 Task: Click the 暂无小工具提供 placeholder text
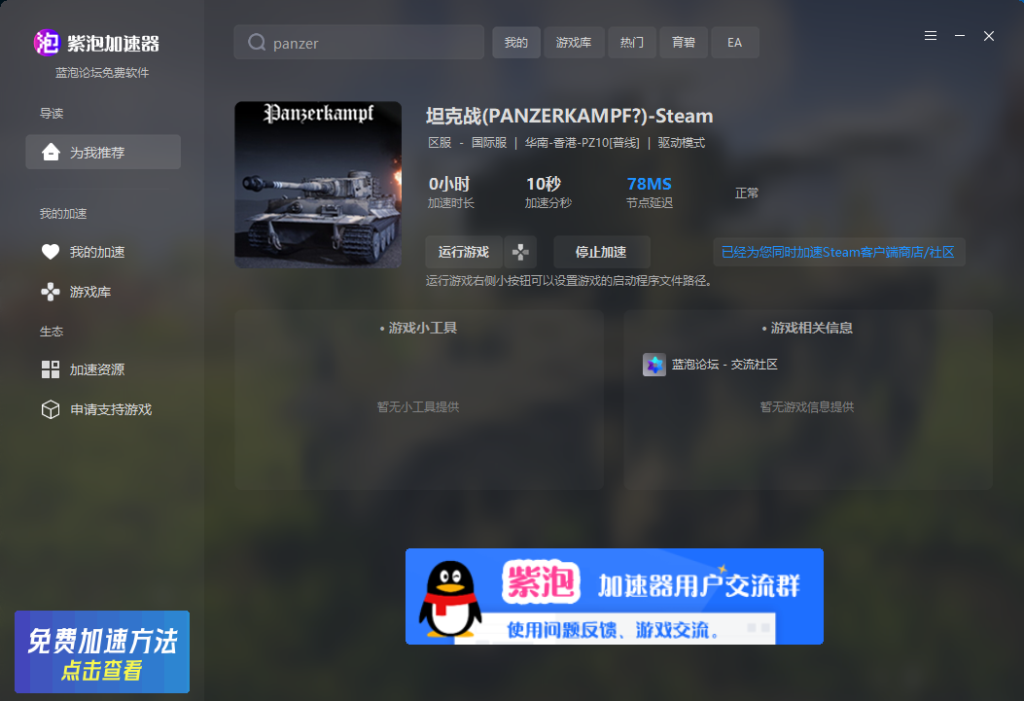point(418,407)
